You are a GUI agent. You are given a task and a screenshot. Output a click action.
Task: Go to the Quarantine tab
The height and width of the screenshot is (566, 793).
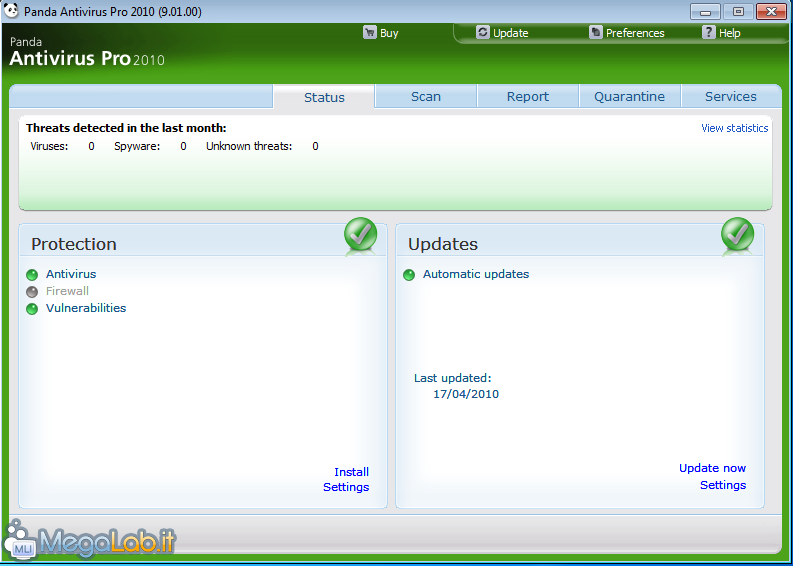630,96
